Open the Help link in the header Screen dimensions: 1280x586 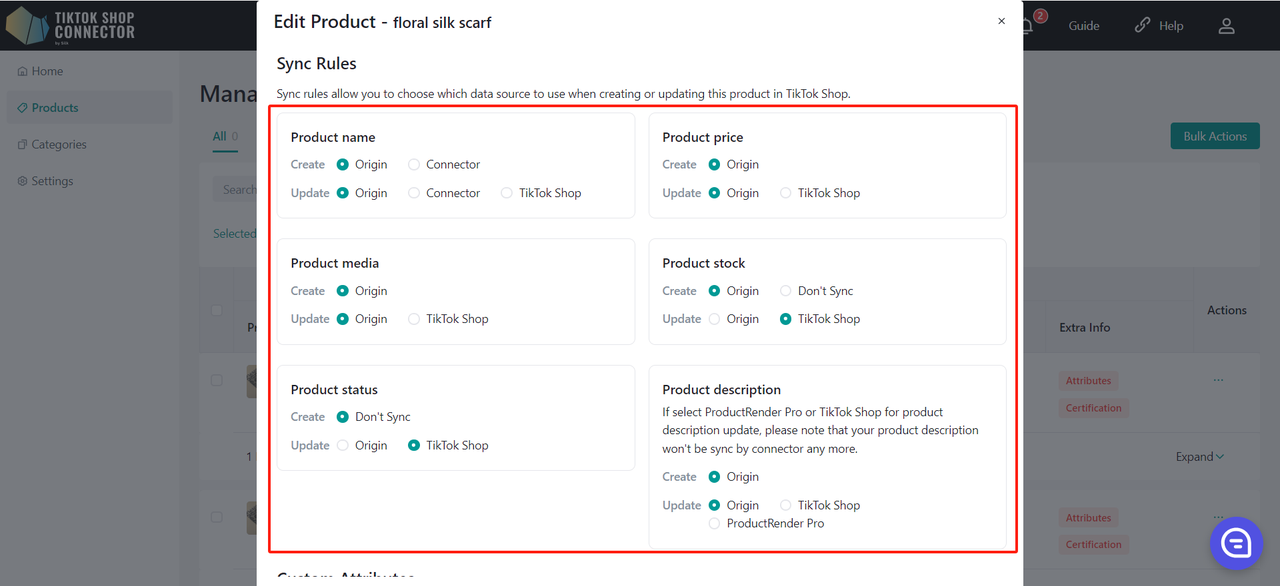tap(1160, 26)
